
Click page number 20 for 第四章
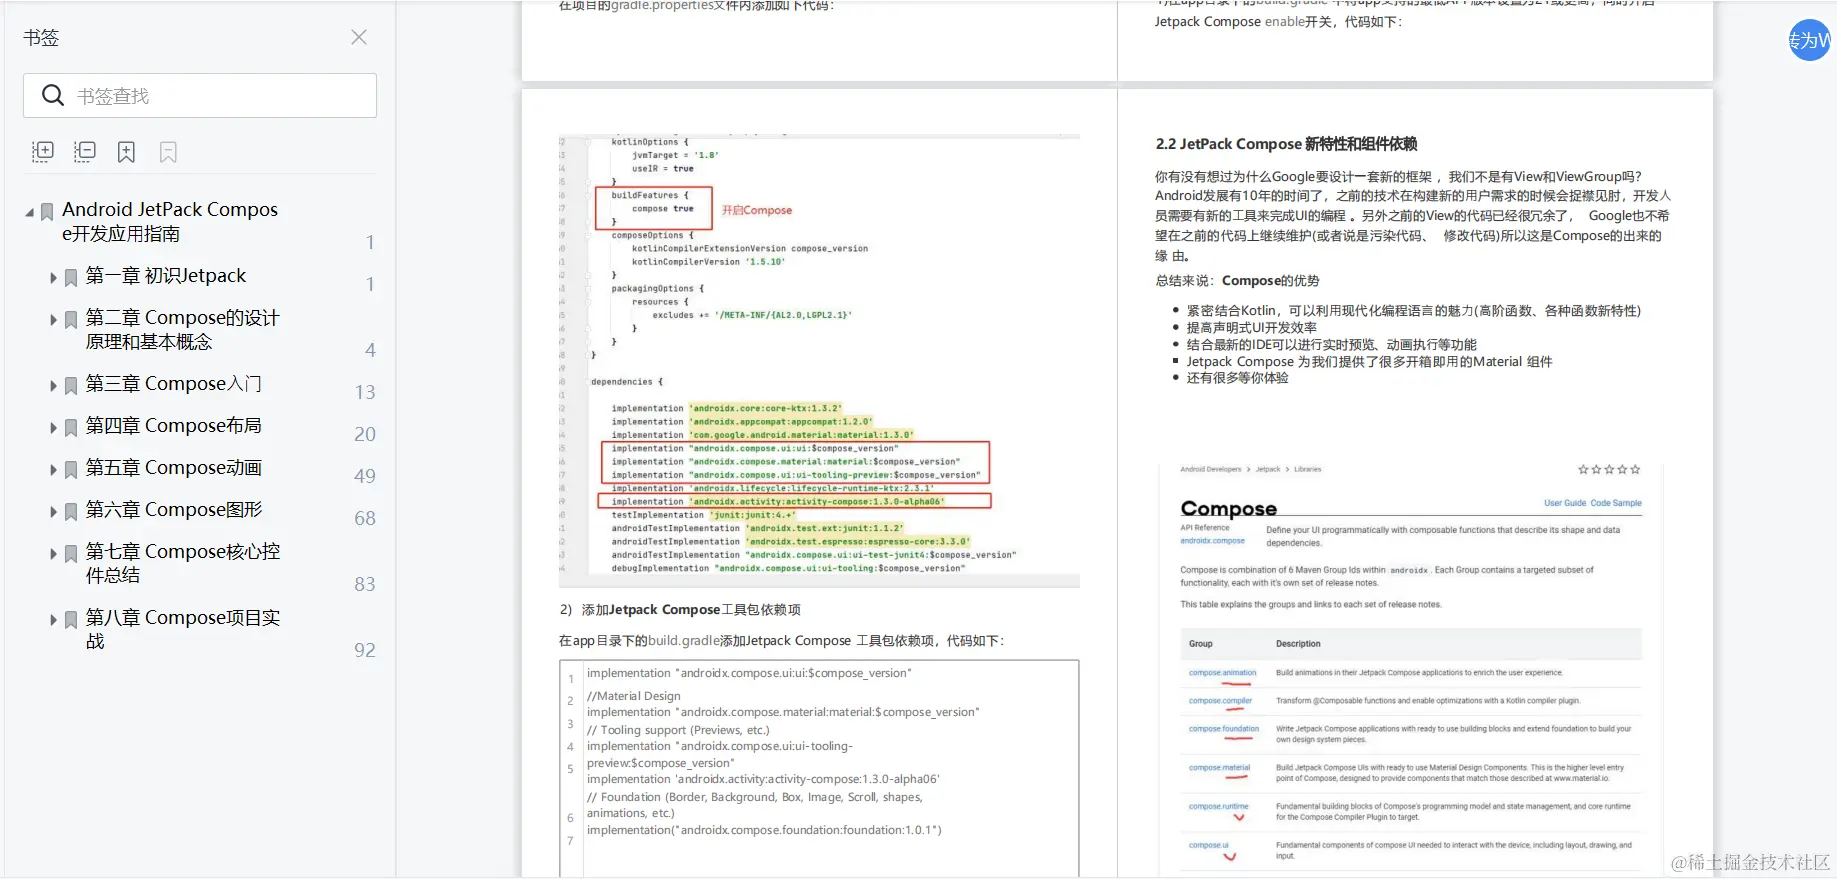point(365,434)
